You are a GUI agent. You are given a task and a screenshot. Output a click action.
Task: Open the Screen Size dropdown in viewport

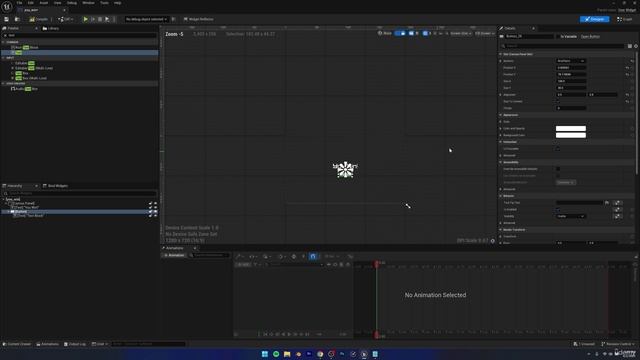pyautogui.click(x=460, y=33)
